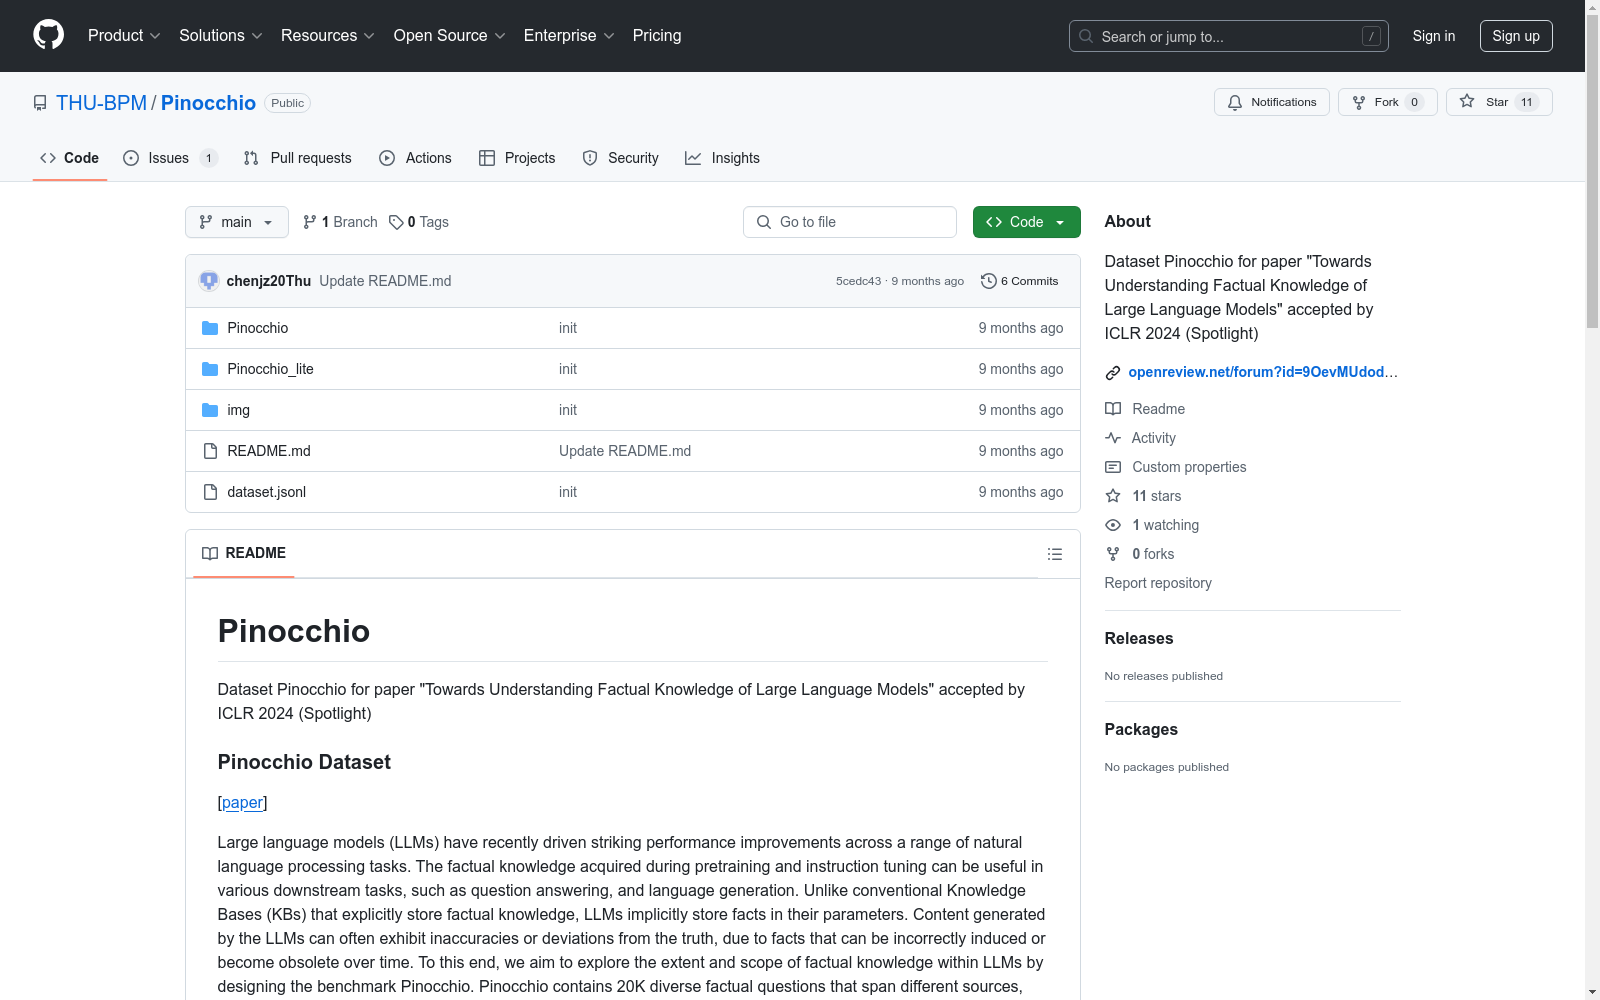Click the fork icon beside 0 forks
Viewport: 1600px width, 1000px height.
pyautogui.click(x=1113, y=554)
